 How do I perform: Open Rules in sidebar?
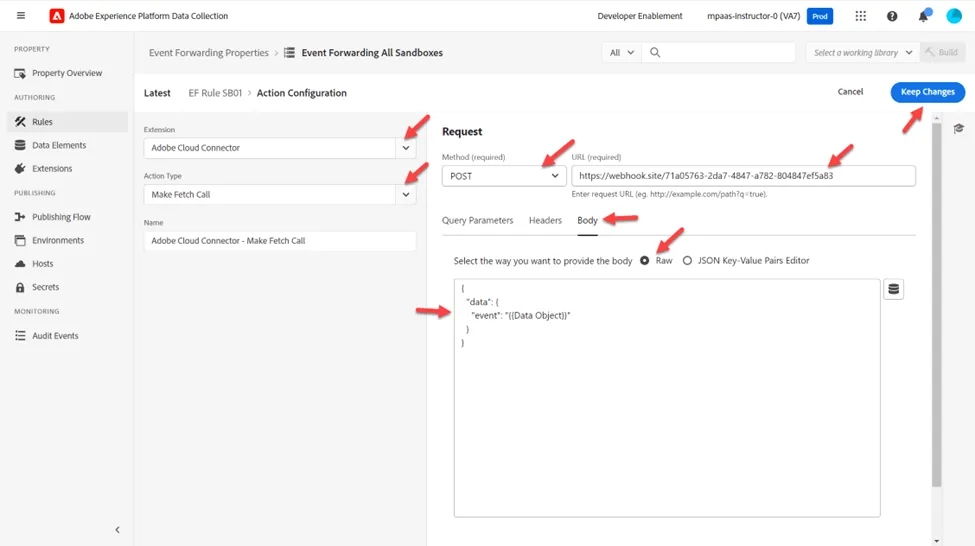pyautogui.click(x=67, y=122)
